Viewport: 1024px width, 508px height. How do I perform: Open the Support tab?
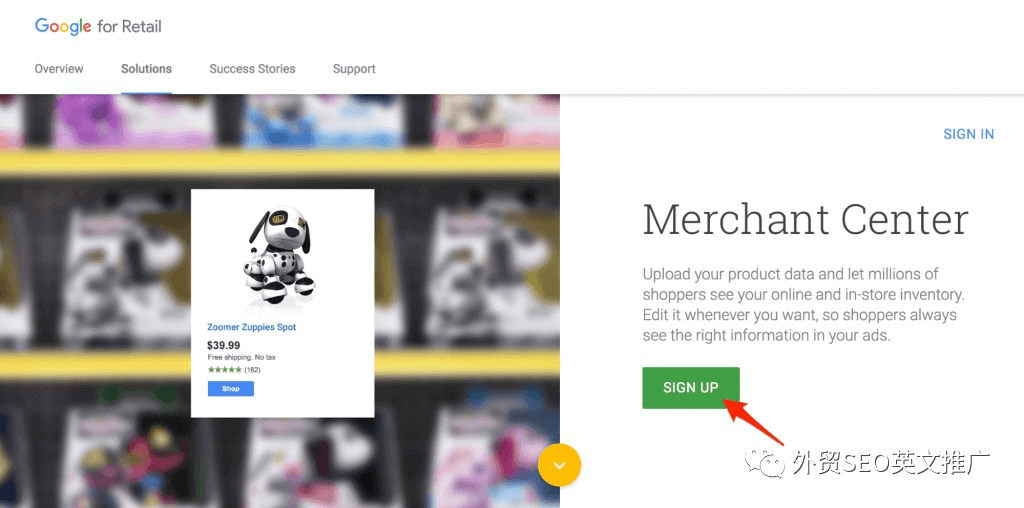[354, 69]
